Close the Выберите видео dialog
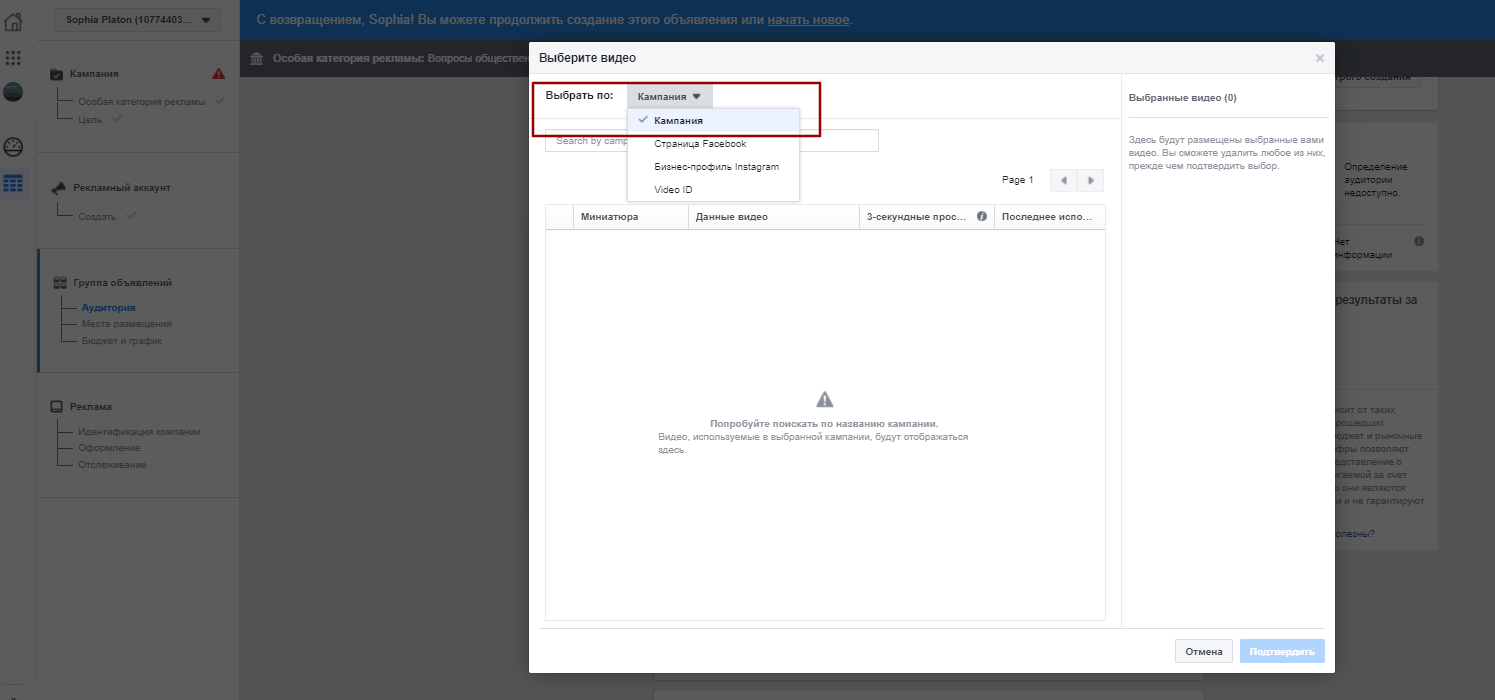This screenshot has height=700, width=1495. tap(1319, 58)
